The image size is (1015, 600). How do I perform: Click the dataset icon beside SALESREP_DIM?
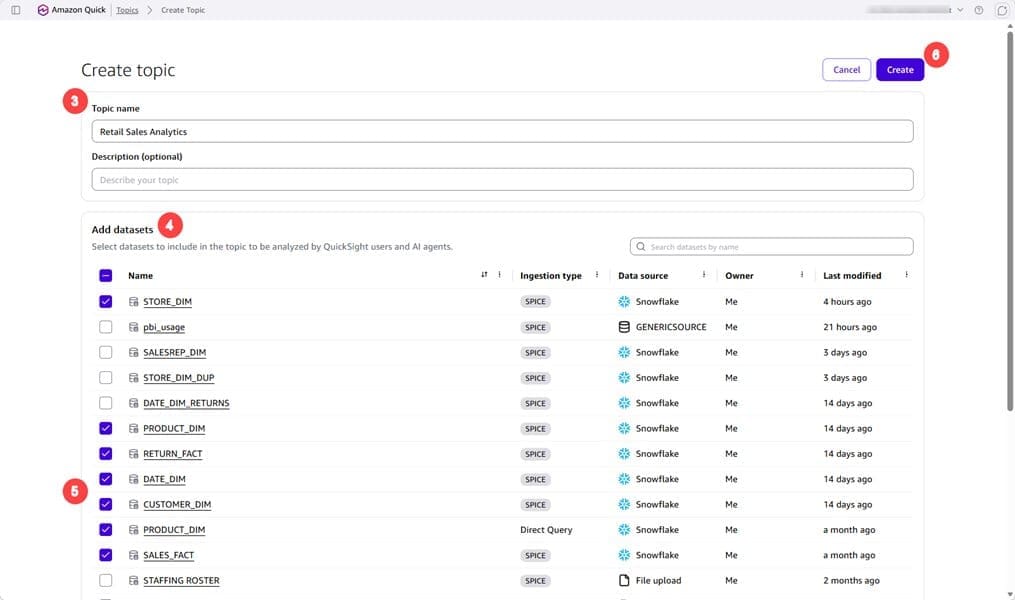(133, 352)
